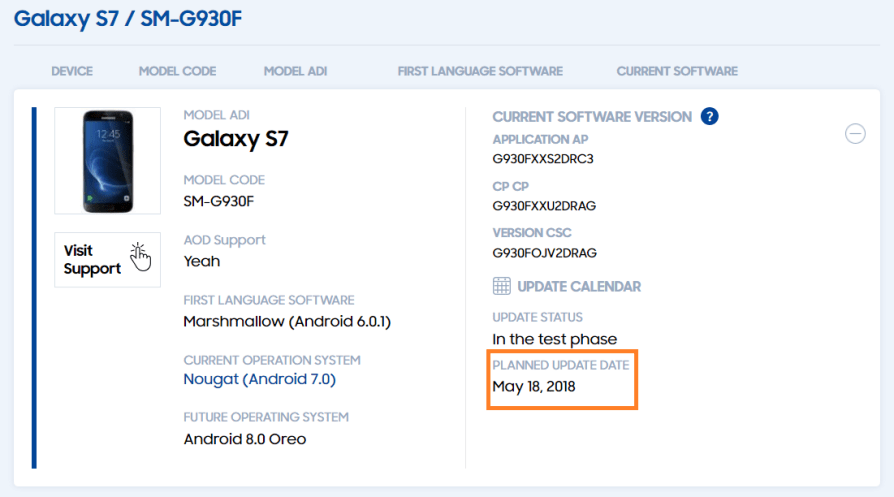
Task: Click the May 18, 2018 planned date
Action: click(534, 386)
